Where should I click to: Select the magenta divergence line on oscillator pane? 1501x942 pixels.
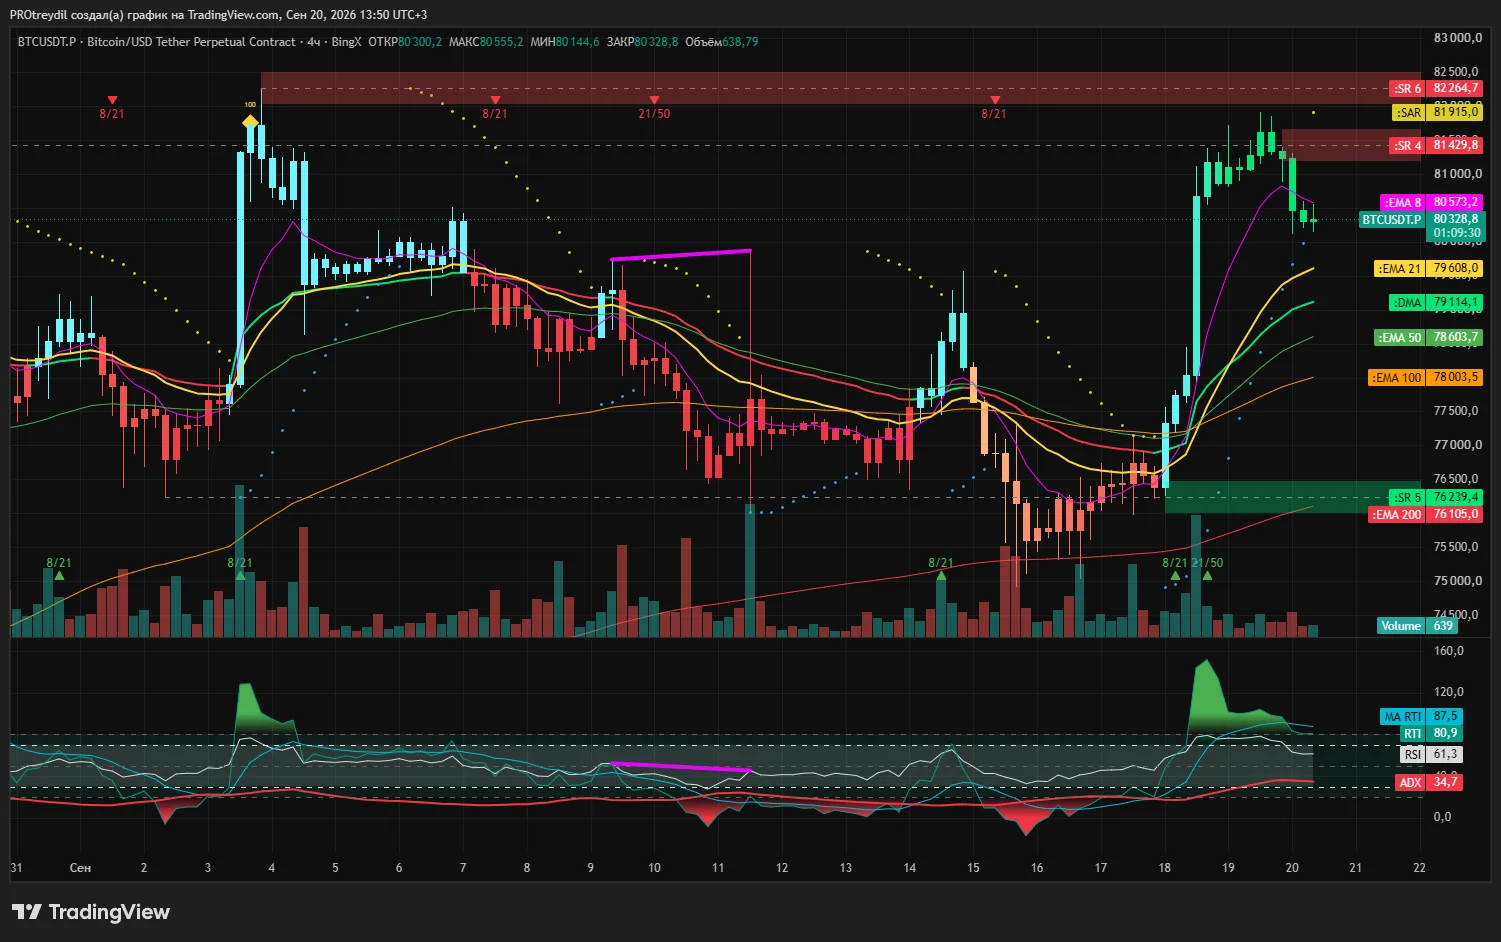tap(680, 767)
